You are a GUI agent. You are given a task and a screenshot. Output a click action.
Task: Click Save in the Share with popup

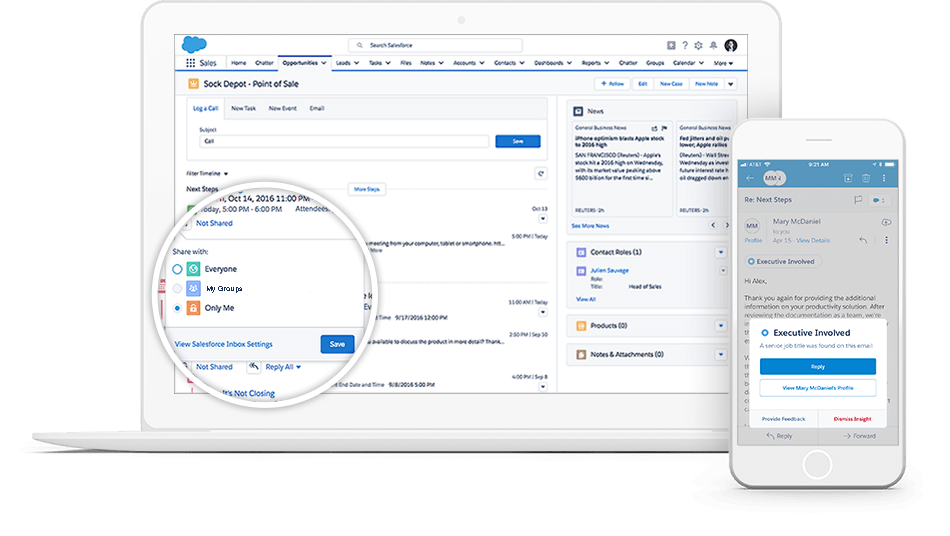click(337, 344)
